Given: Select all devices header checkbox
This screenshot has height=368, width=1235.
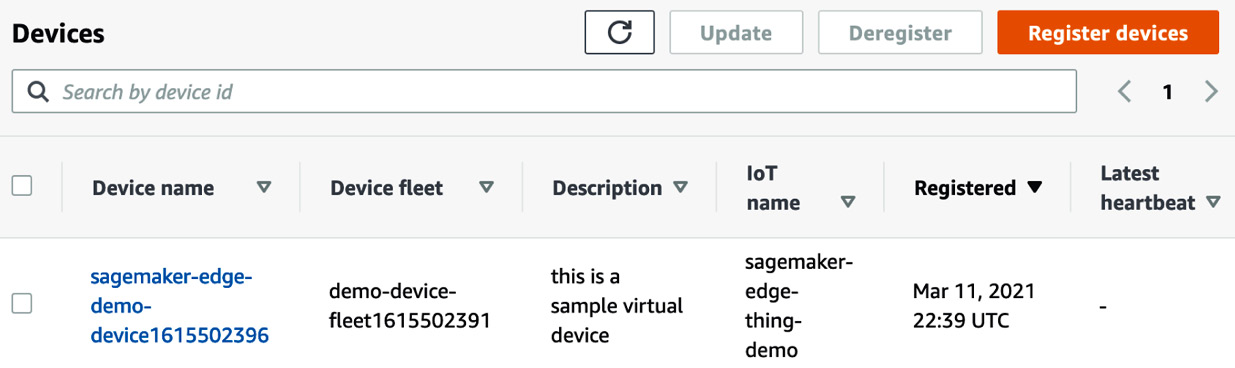Looking at the screenshot, I should click(x=22, y=185).
